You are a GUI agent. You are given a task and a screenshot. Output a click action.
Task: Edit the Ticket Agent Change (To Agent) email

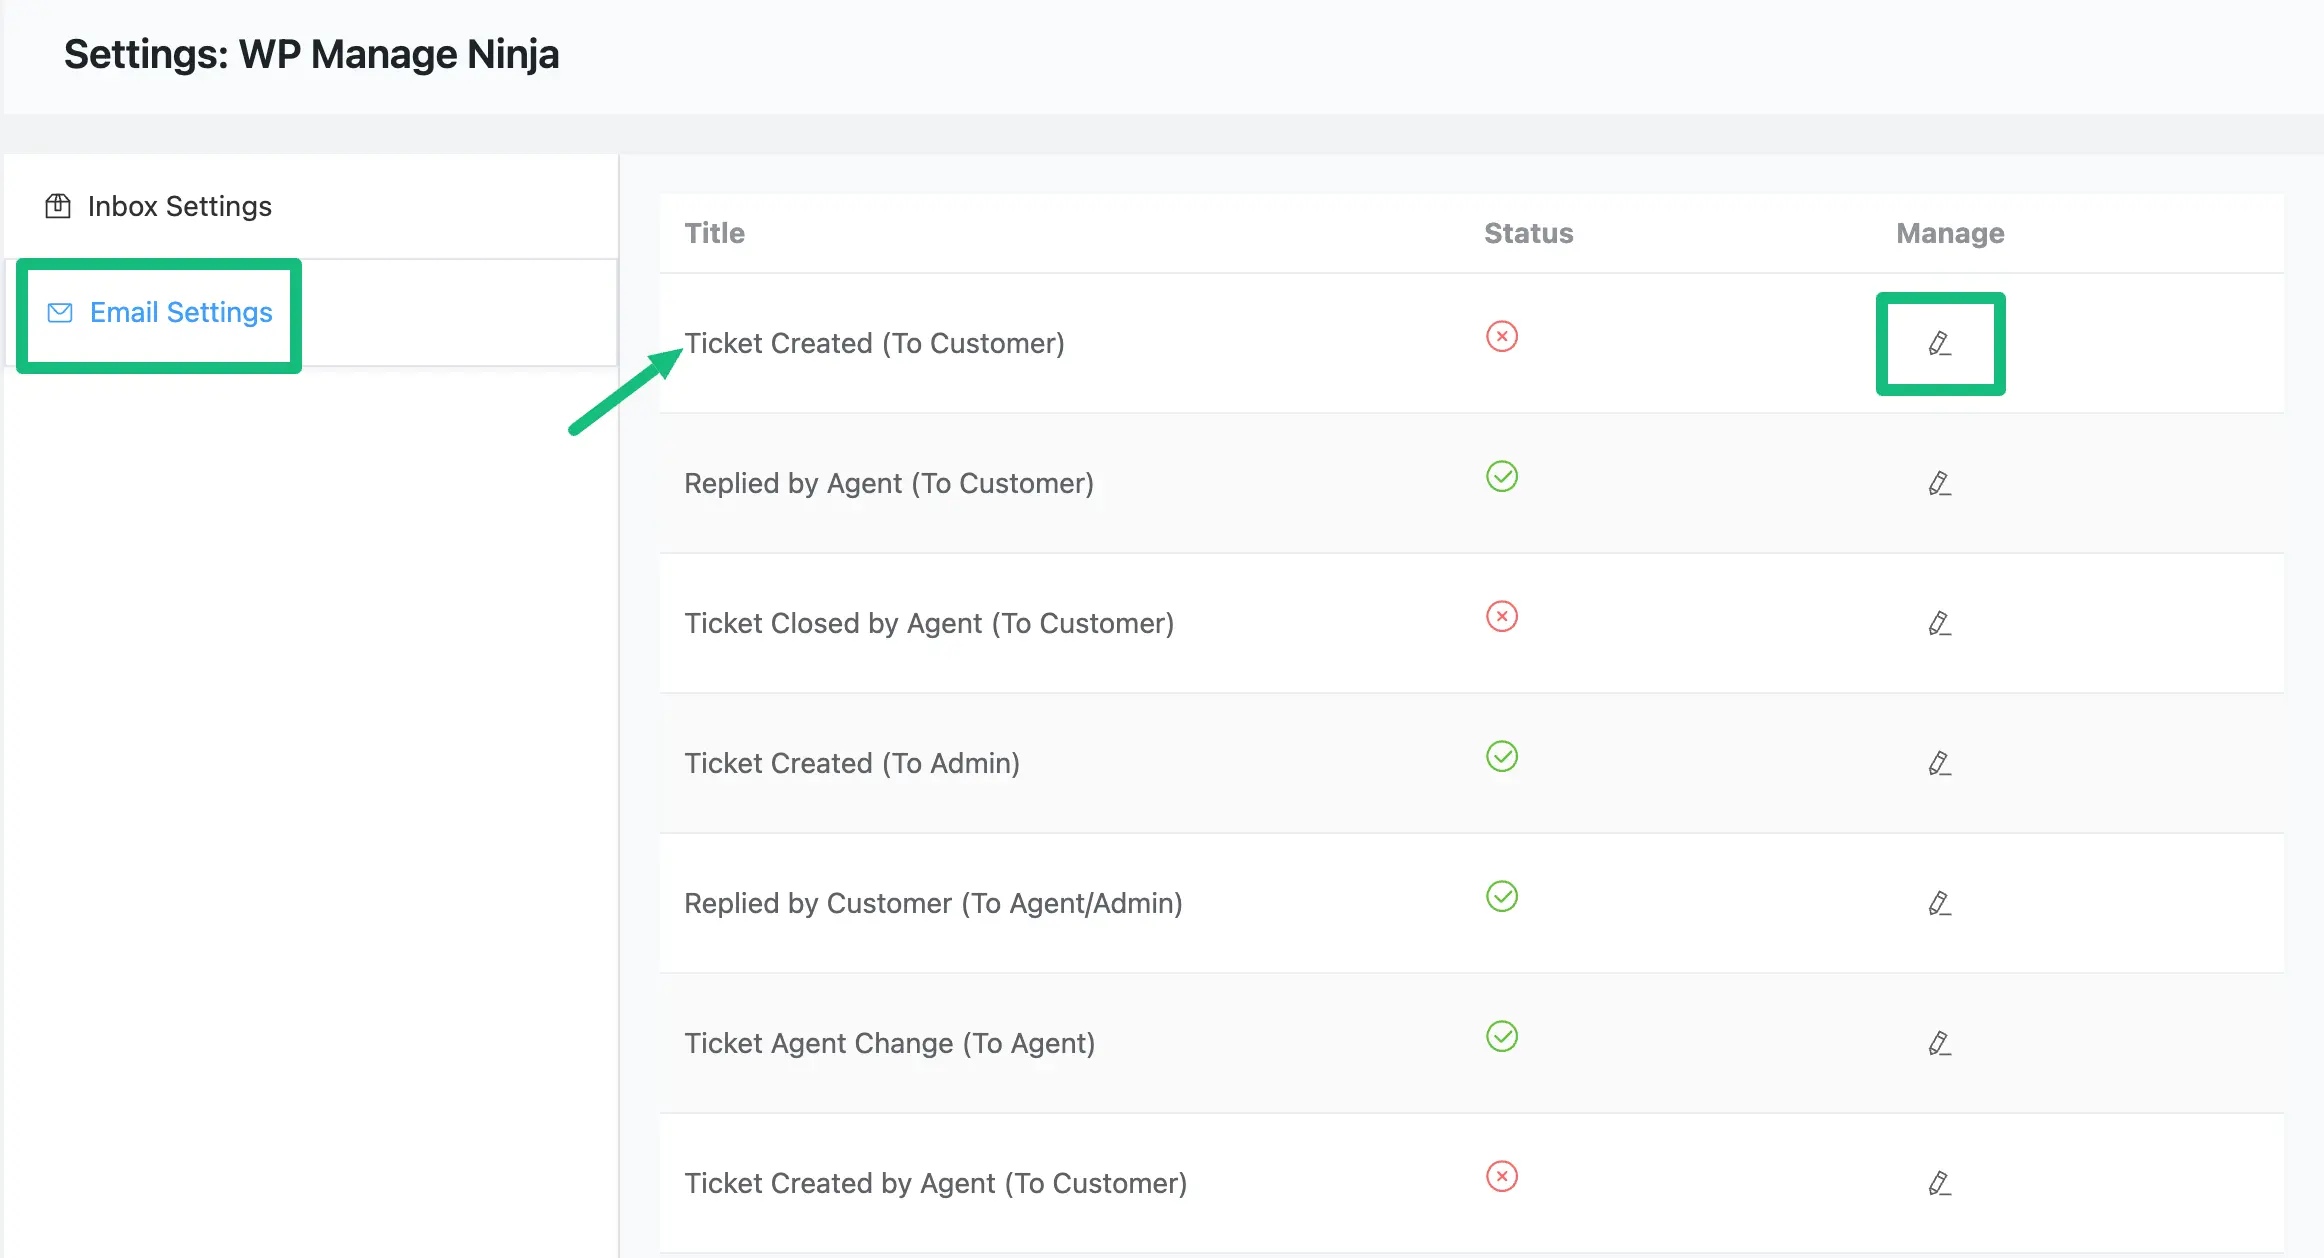pyautogui.click(x=1940, y=1044)
